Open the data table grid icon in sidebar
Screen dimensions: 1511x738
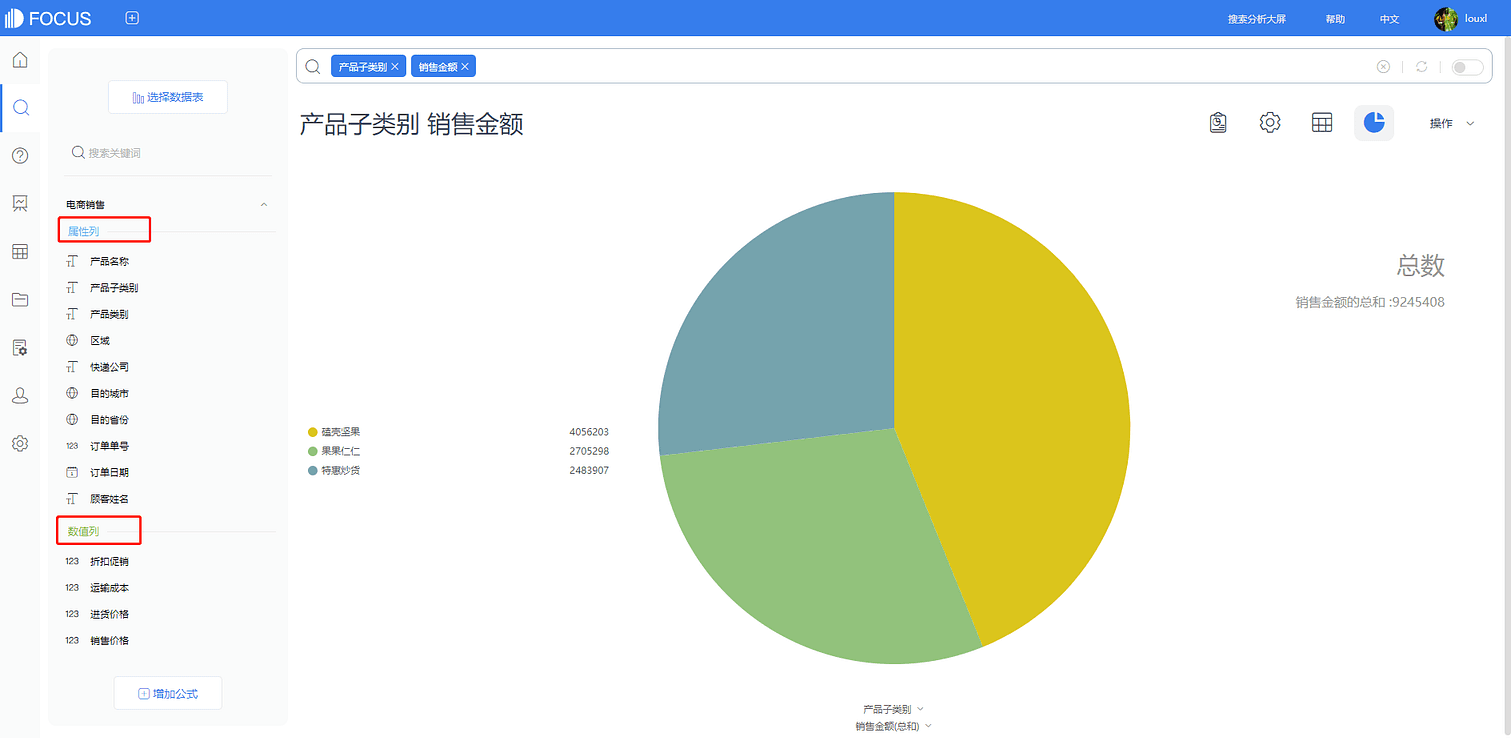coord(20,252)
